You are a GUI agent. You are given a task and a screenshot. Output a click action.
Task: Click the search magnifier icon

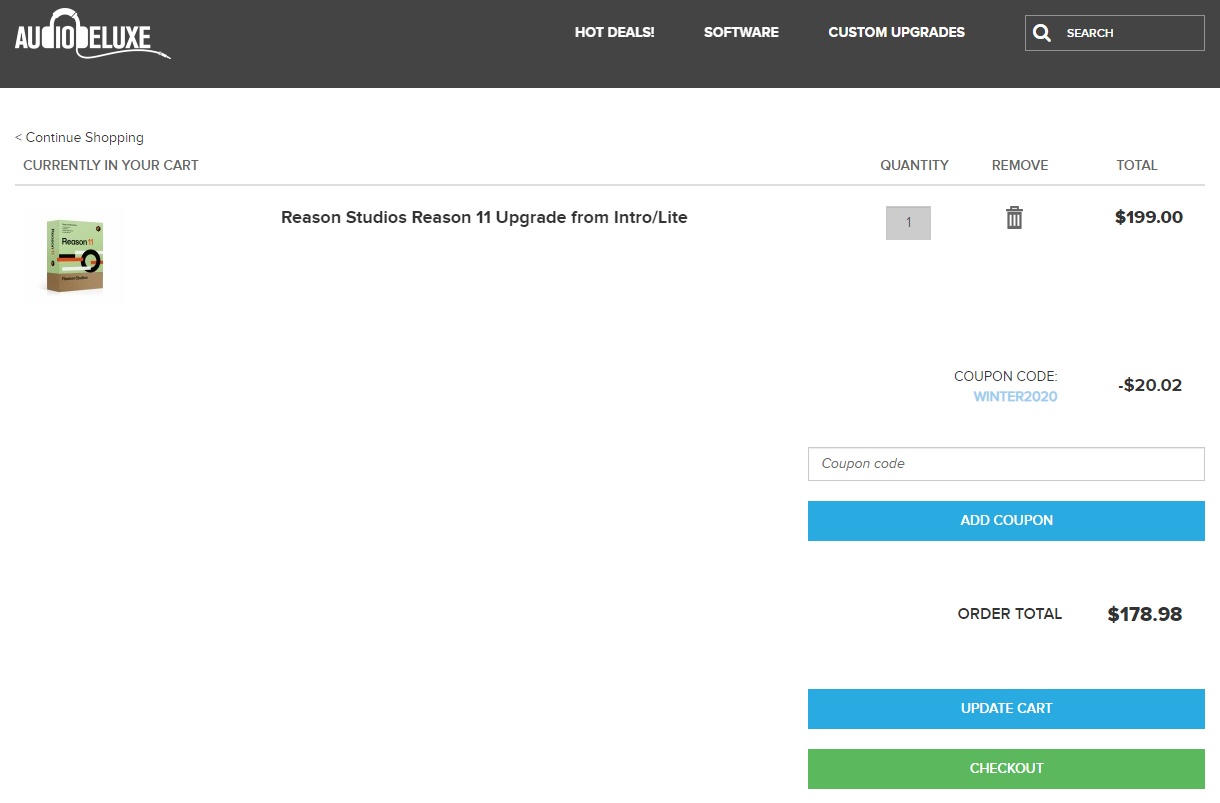1042,33
